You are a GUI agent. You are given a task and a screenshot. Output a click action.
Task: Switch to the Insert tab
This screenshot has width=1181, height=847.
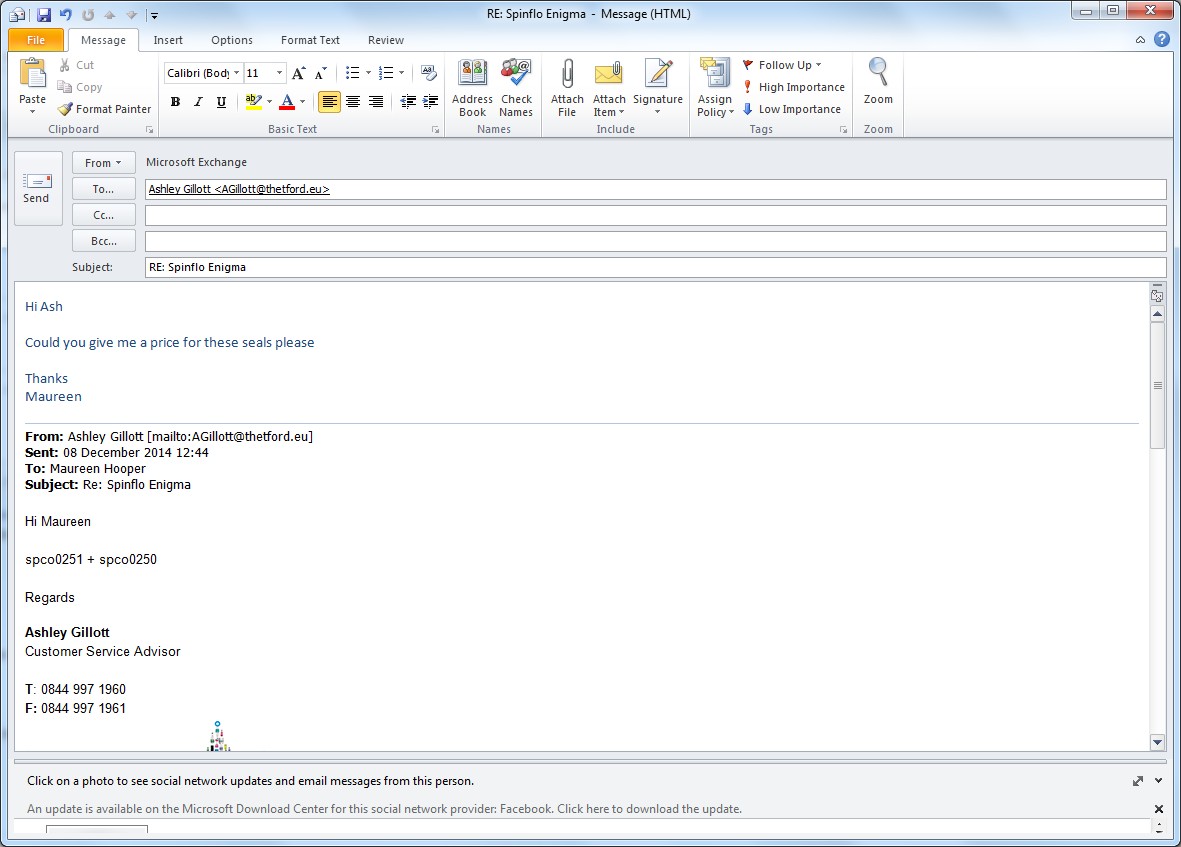[x=168, y=40]
